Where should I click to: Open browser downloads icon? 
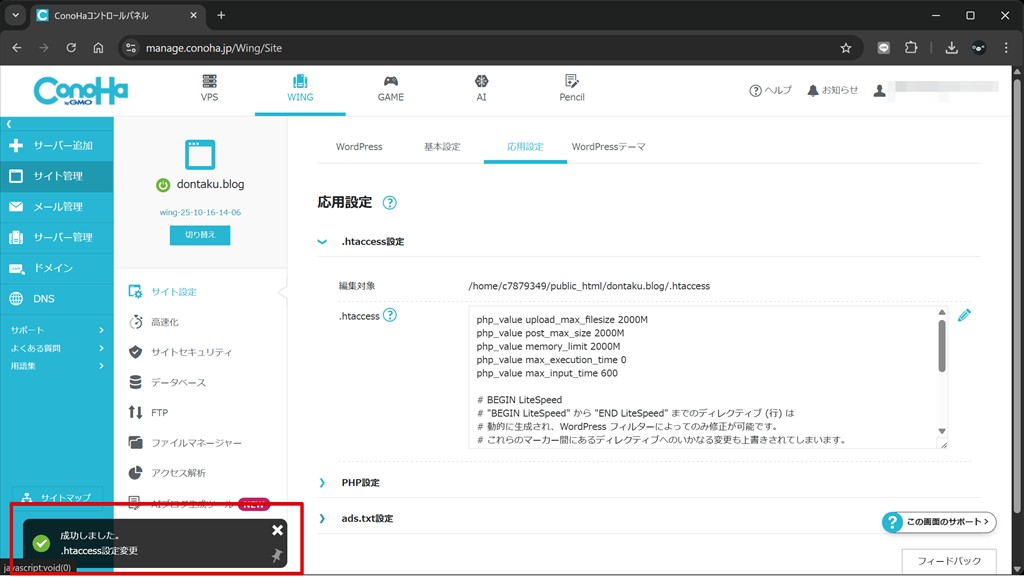pyautogui.click(x=952, y=48)
